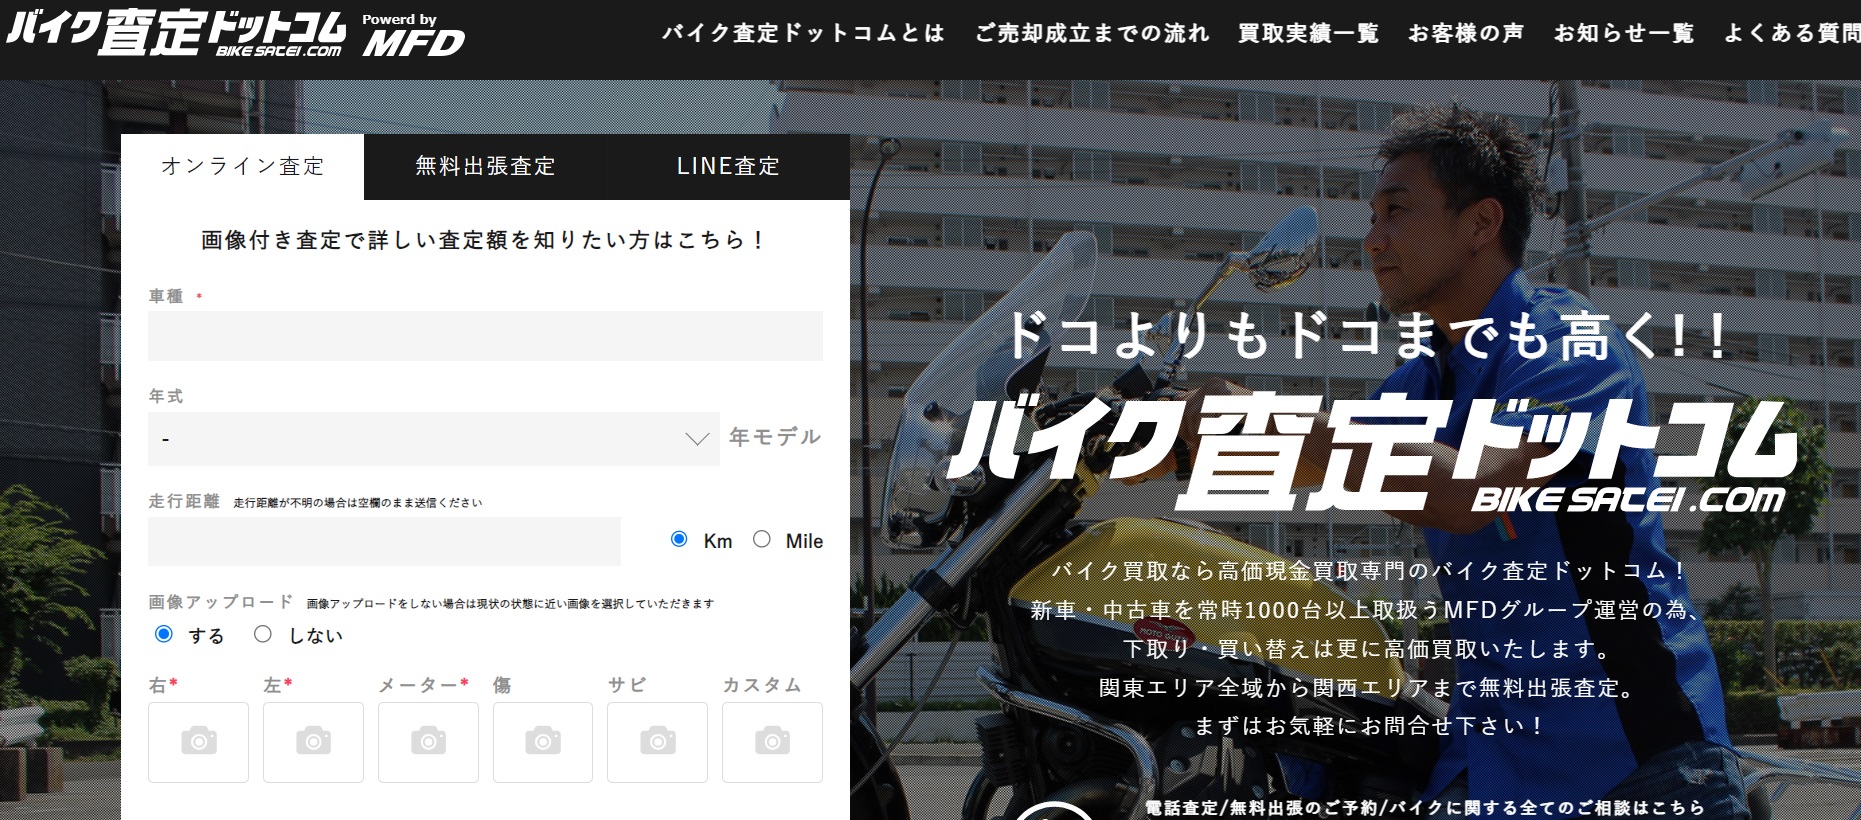
Task: Click the large バイク査定ドットコム hero logo
Action: (1370, 452)
